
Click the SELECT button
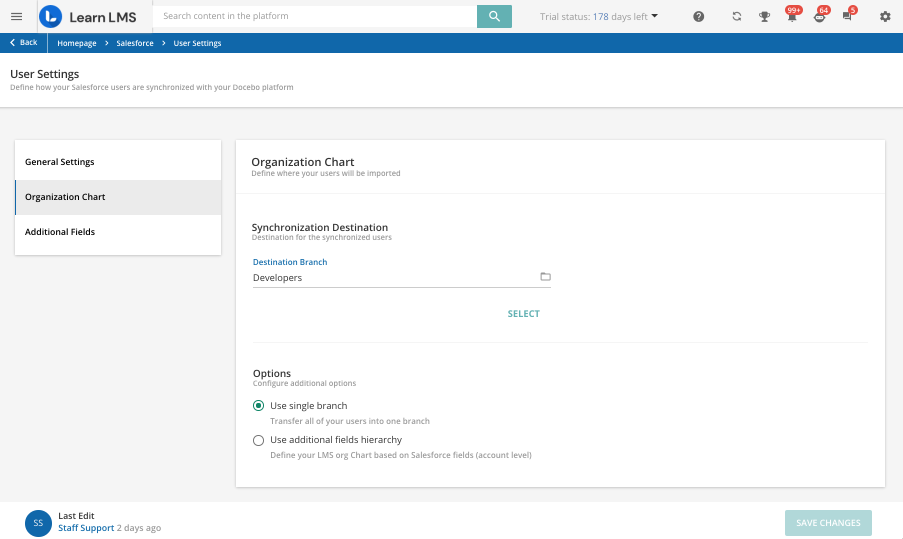tap(523, 314)
